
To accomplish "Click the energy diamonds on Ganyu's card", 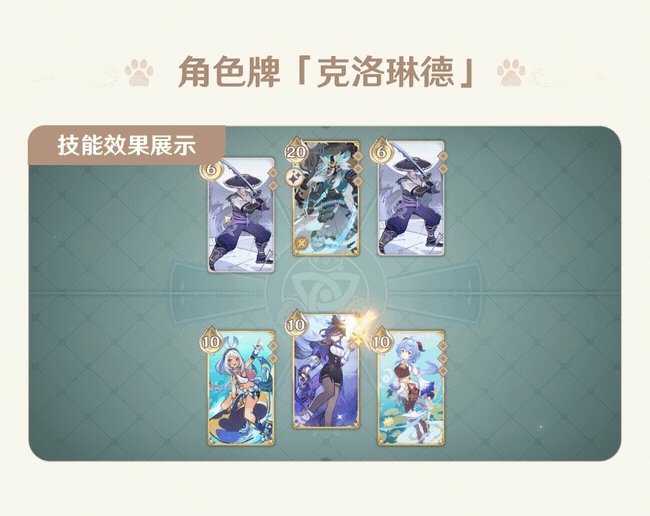I will pyautogui.click(x=443, y=358).
